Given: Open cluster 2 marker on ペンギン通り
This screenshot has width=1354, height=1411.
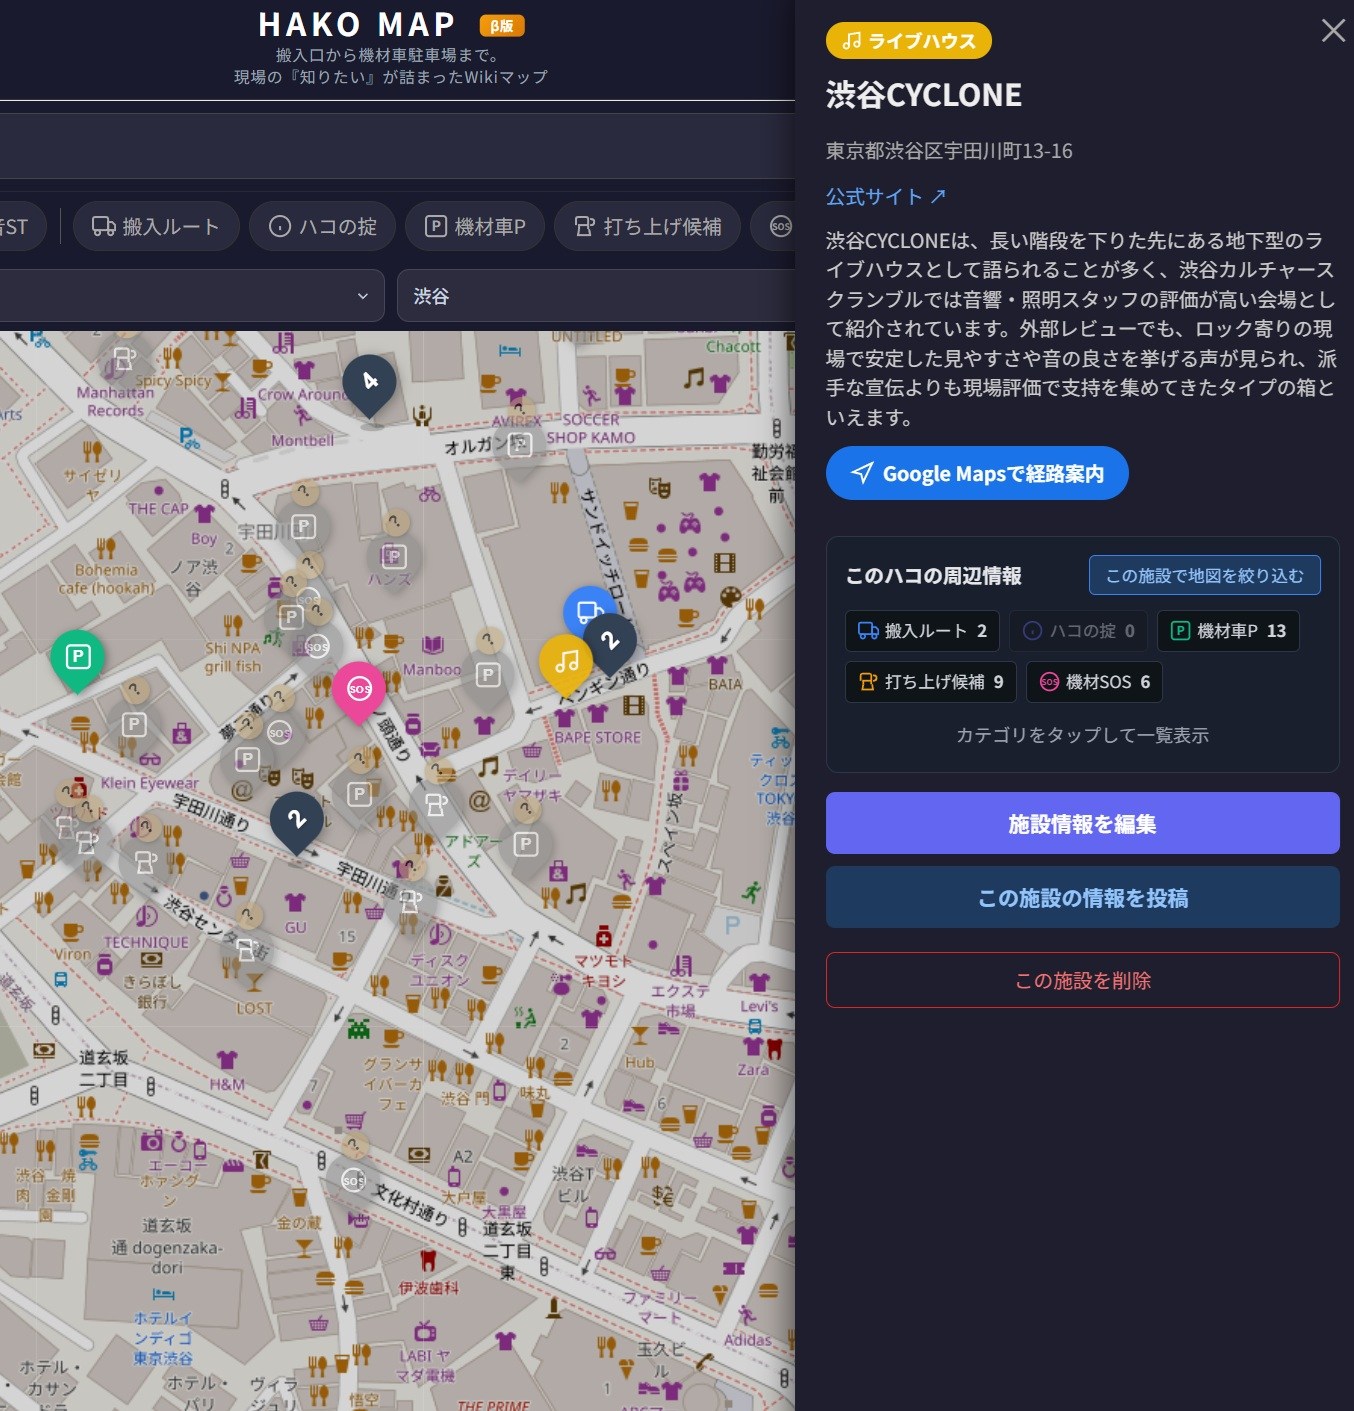Looking at the screenshot, I should click(610, 643).
